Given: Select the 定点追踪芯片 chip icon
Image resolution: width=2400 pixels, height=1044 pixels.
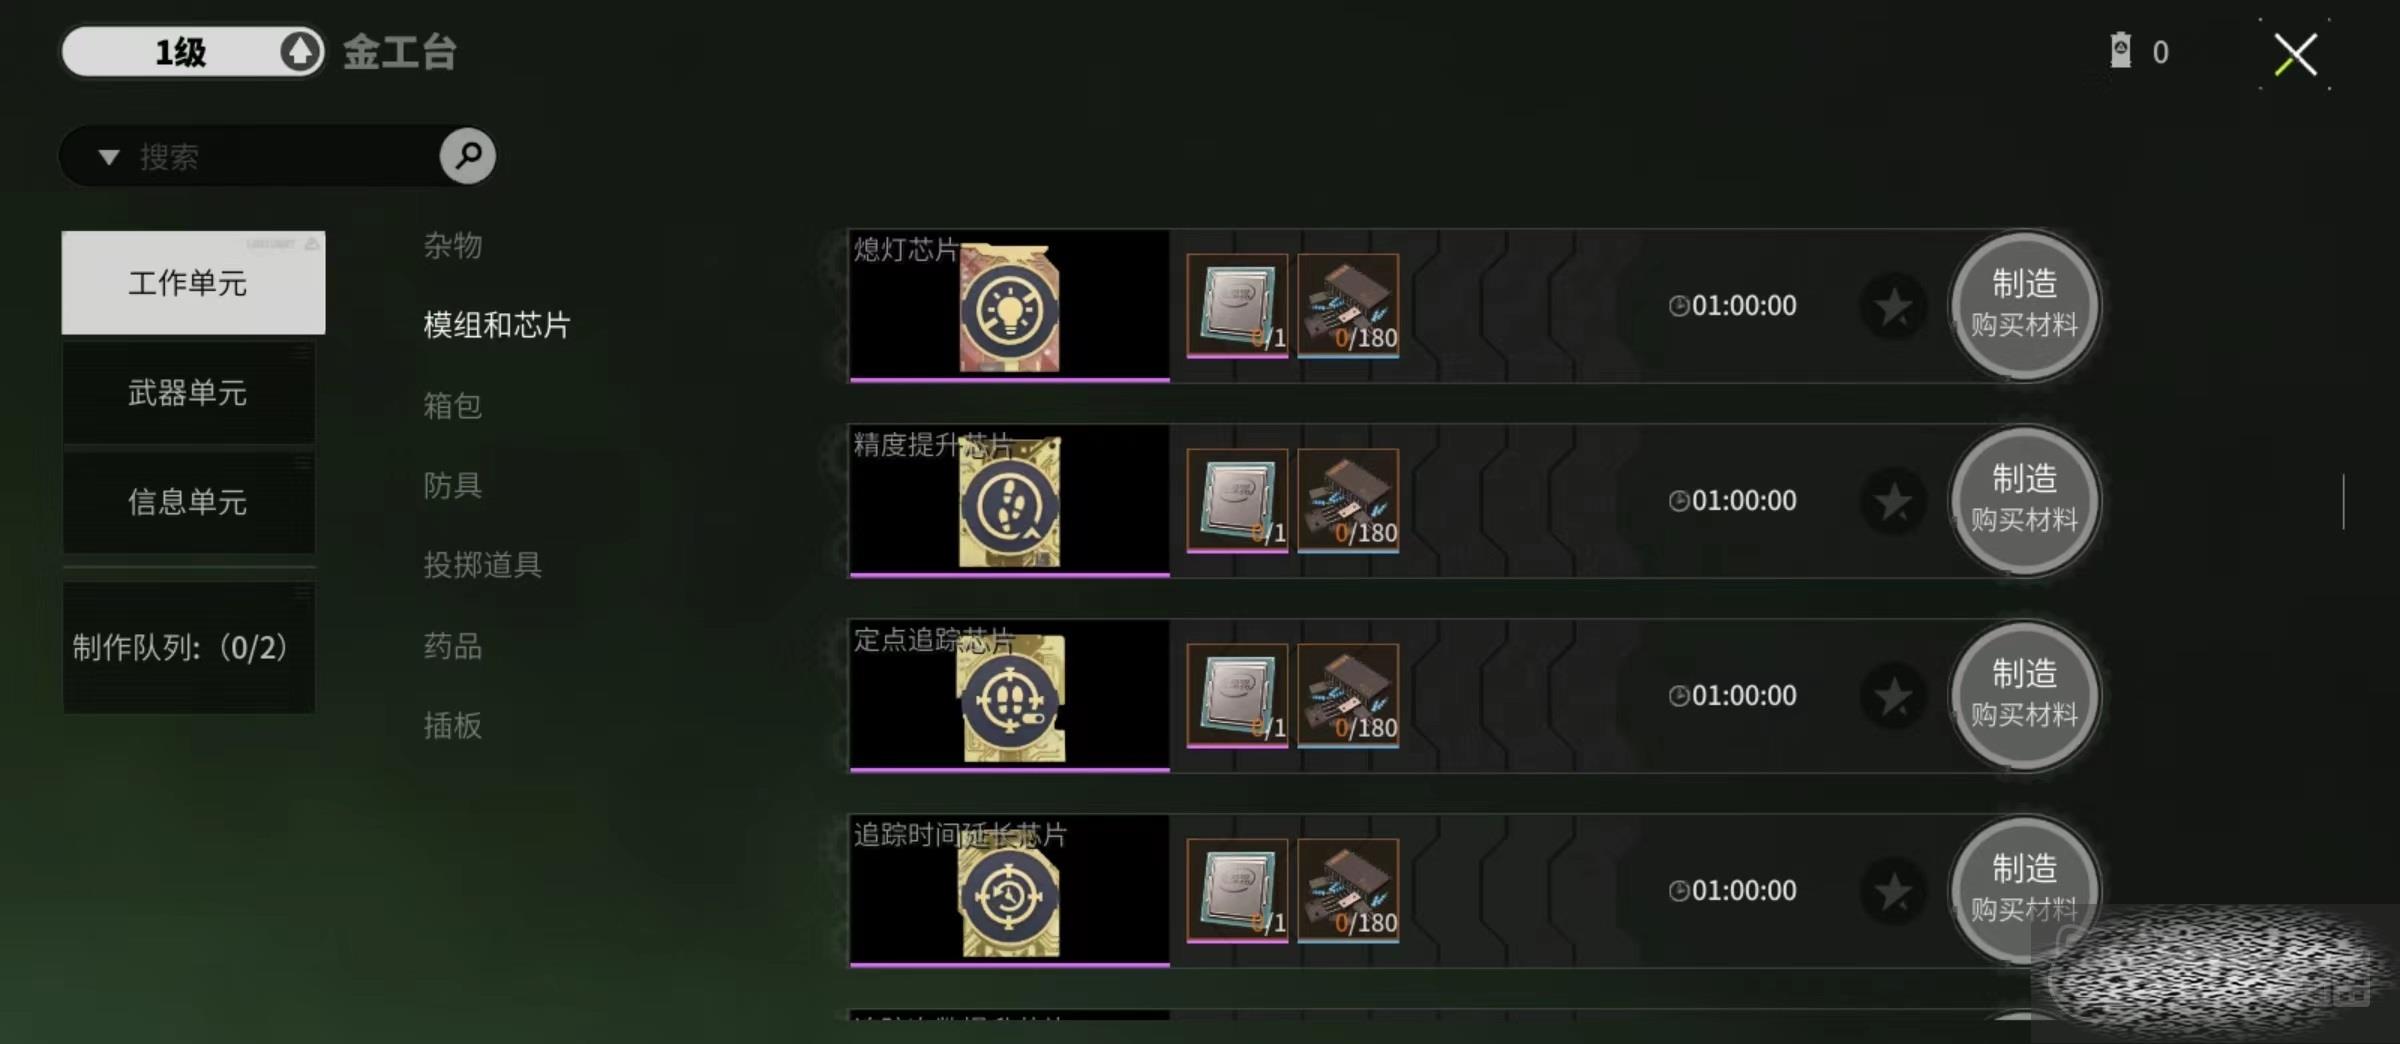Looking at the screenshot, I should (1010, 698).
